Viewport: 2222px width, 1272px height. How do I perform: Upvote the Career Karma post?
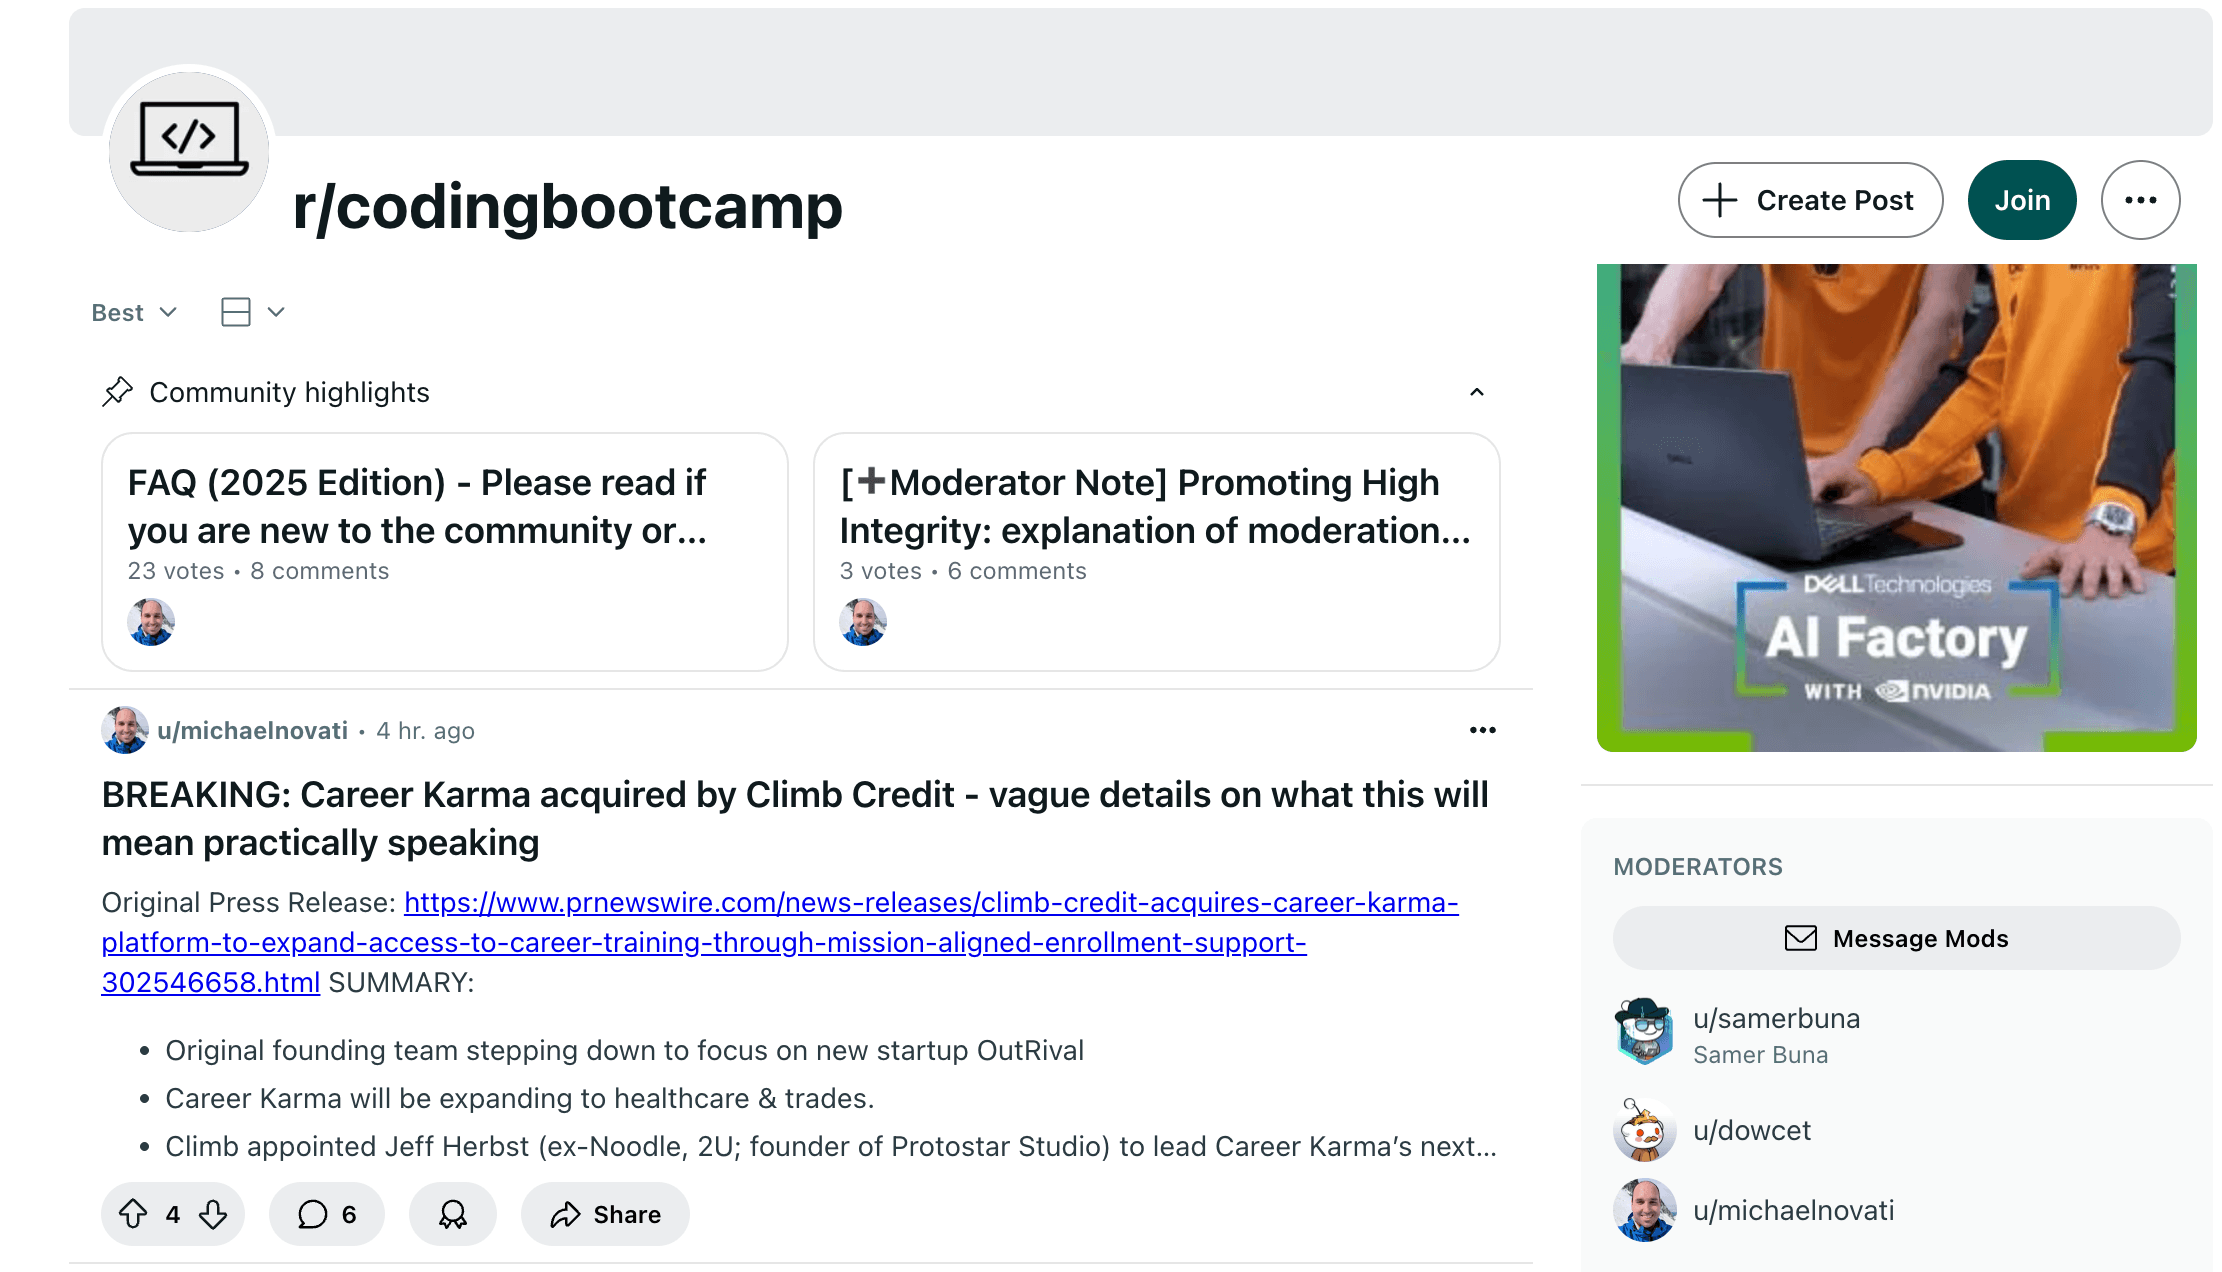tap(135, 1214)
